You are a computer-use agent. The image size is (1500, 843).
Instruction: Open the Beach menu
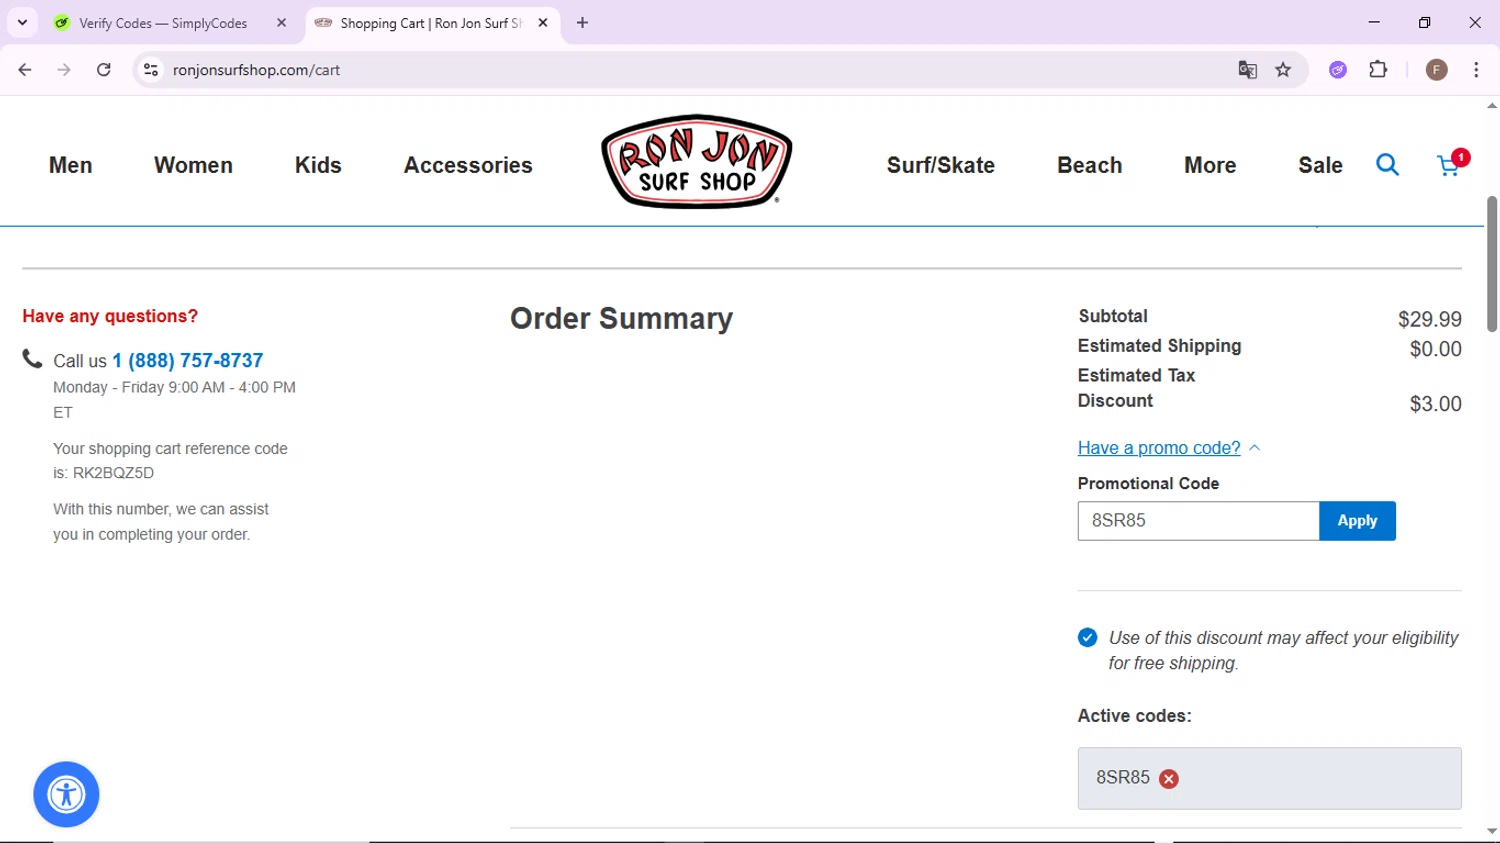coord(1090,165)
